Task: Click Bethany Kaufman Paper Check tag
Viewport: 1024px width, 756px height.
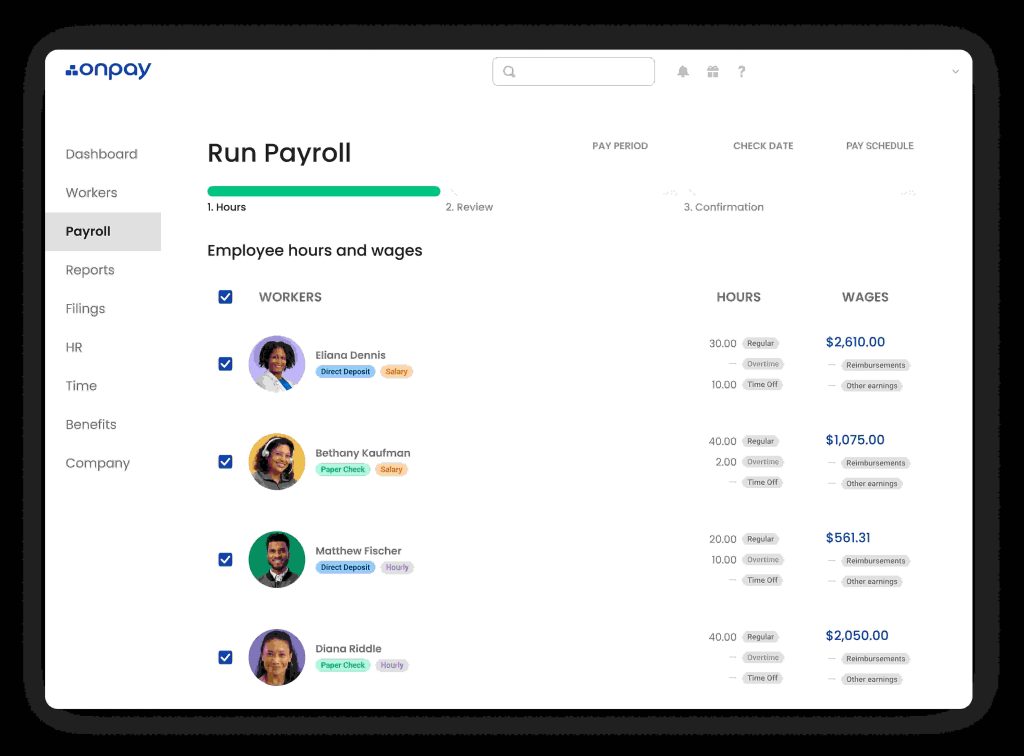Action: 343,469
